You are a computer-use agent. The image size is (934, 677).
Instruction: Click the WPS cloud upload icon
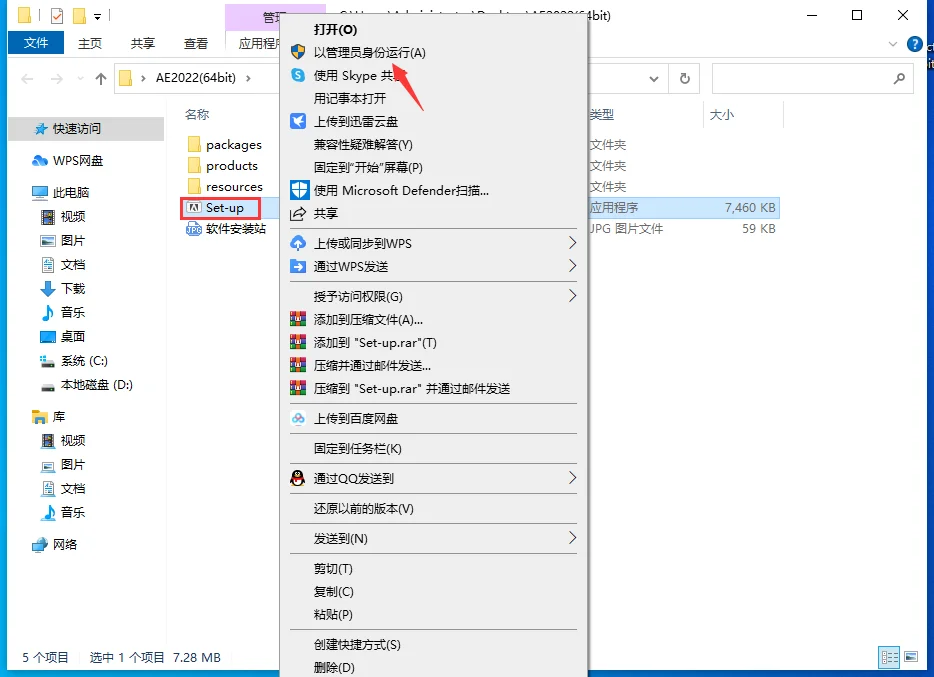(x=298, y=243)
